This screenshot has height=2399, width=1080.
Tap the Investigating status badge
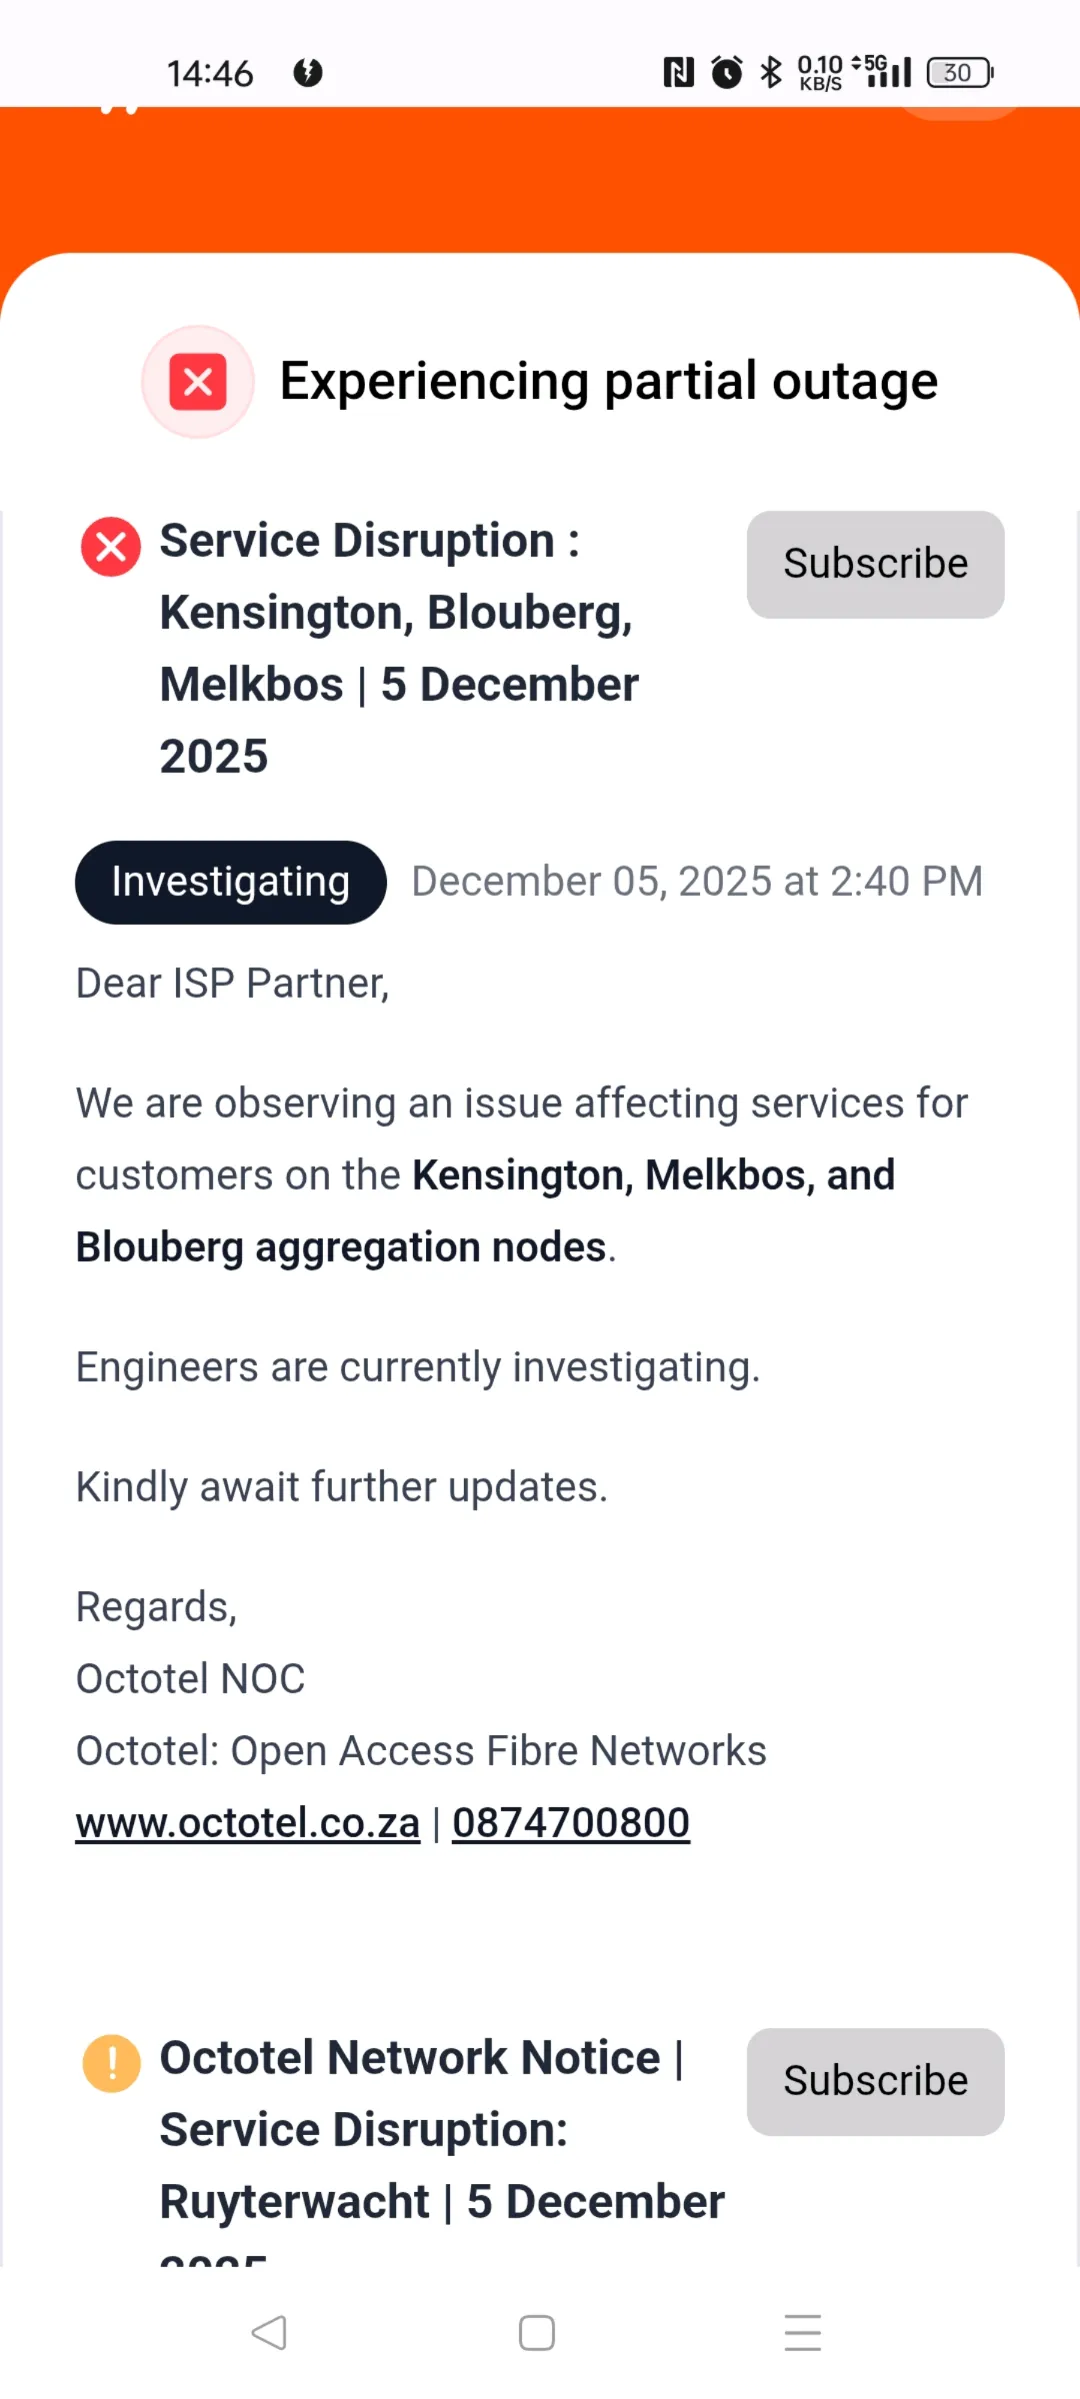[x=230, y=882]
